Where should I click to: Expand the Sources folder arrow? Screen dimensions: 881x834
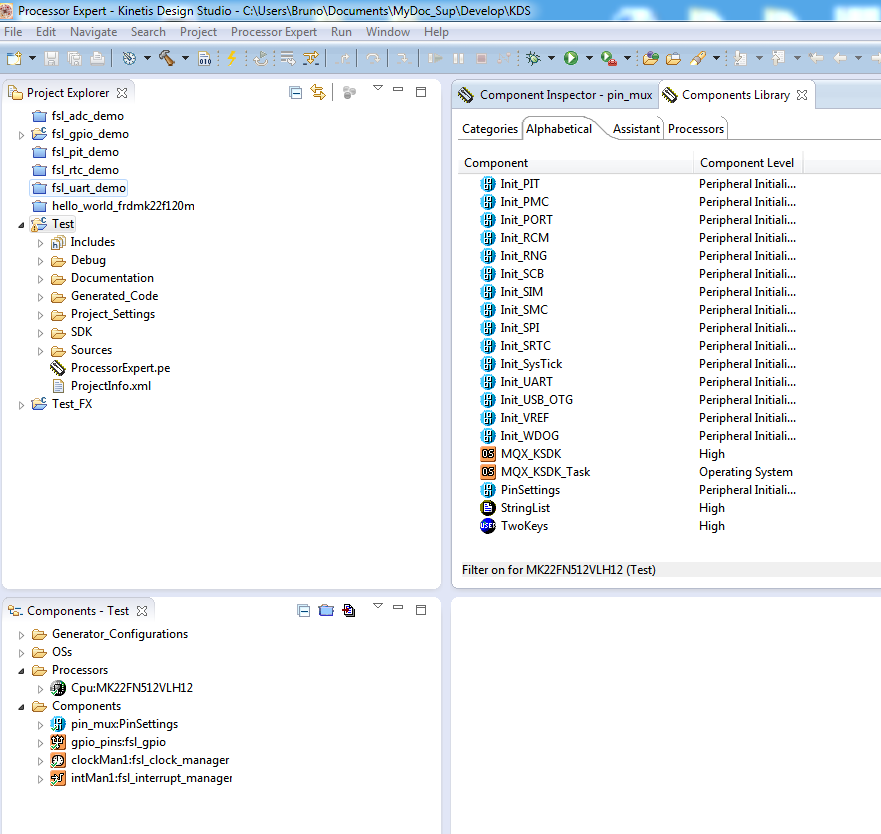coord(40,351)
